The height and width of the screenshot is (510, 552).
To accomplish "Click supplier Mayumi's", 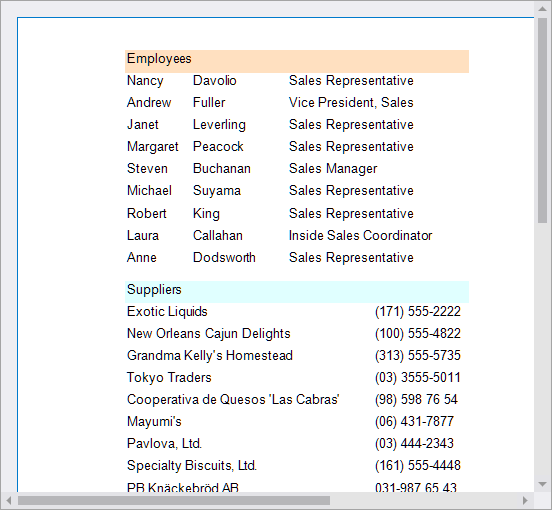I will [154, 422].
